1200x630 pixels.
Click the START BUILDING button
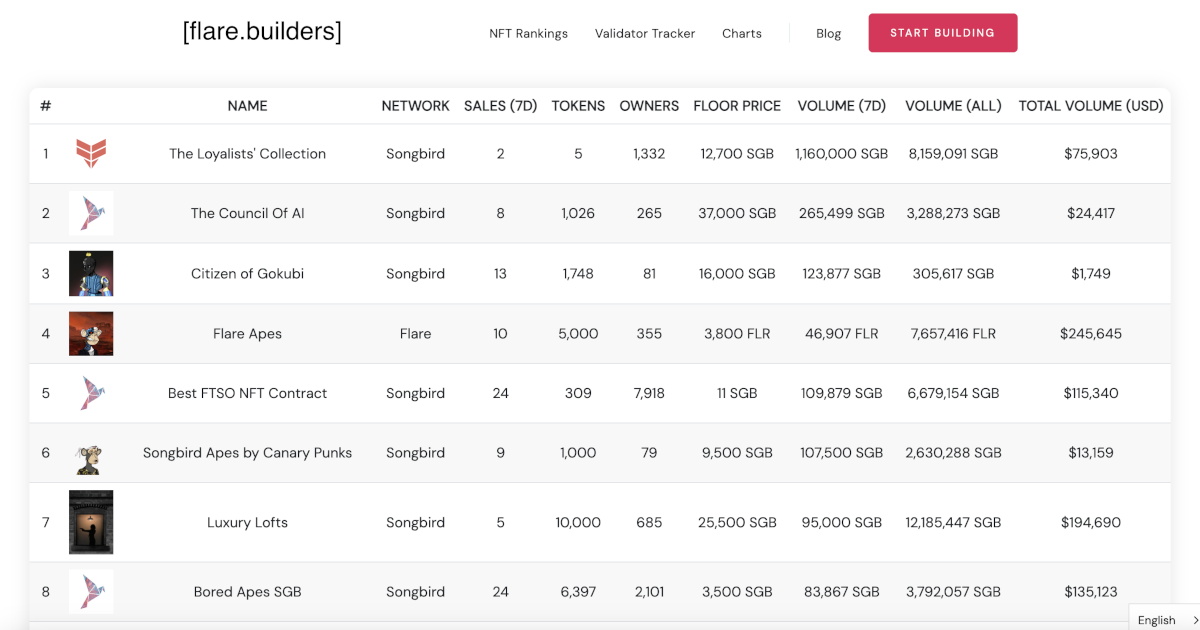point(942,32)
